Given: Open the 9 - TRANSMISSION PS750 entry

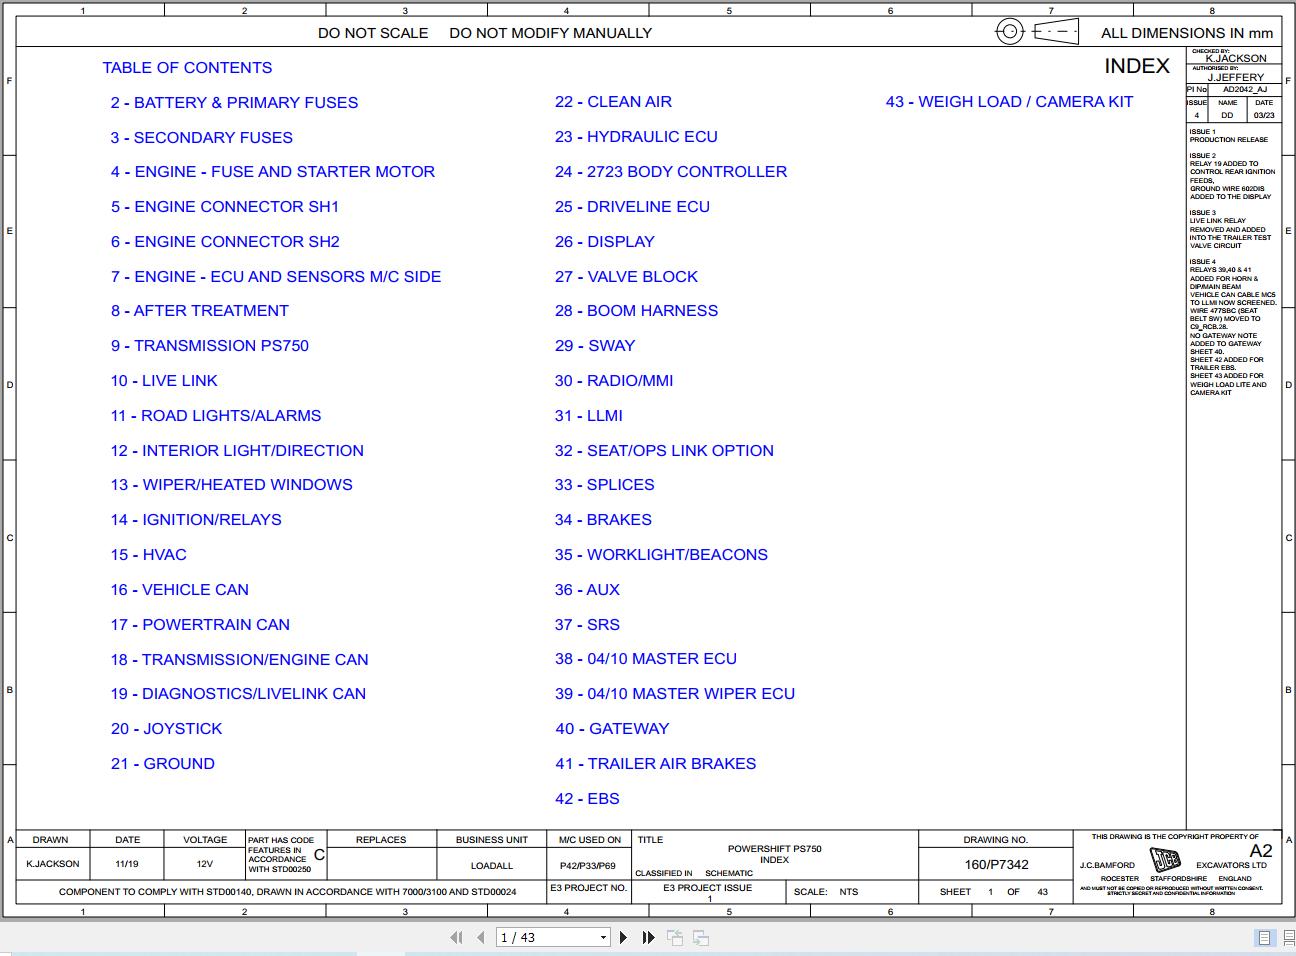Looking at the screenshot, I should 210,345.
